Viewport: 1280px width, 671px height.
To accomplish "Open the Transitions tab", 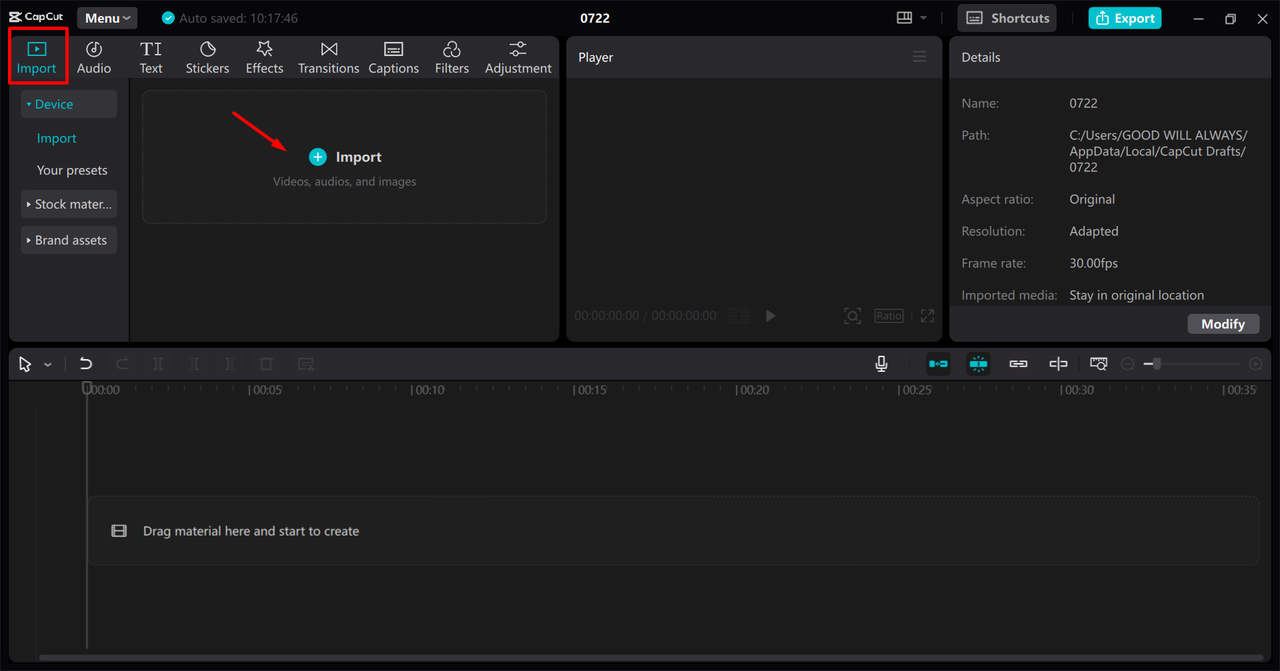I will point(328,57).
